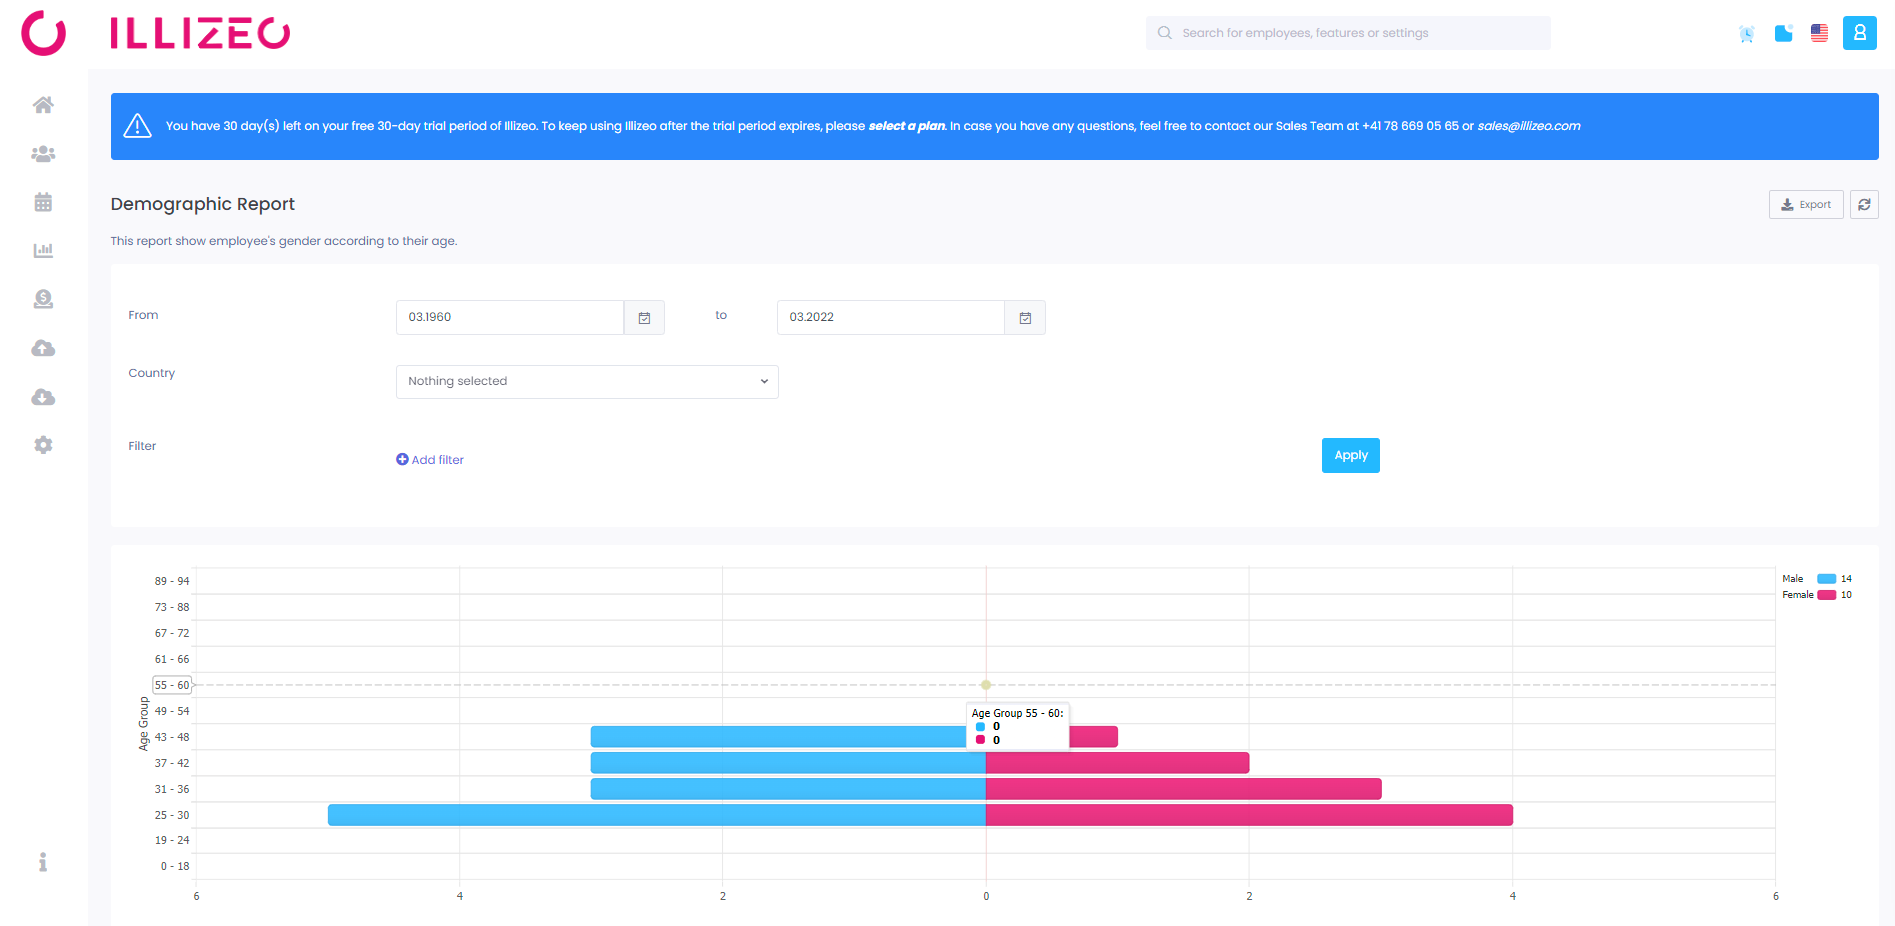Open the To date calendar picker icon
This screenshot has width=1895, height=926.
pyautogui.click(x=1025, y=318)
